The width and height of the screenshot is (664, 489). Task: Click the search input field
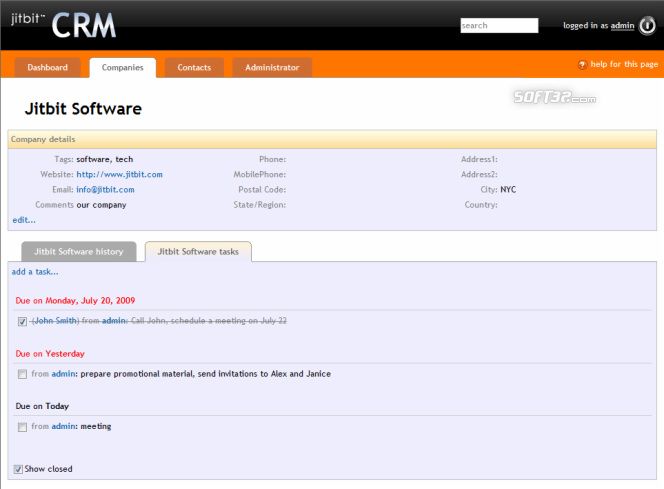pyautogui.click(x=499, y=25)
